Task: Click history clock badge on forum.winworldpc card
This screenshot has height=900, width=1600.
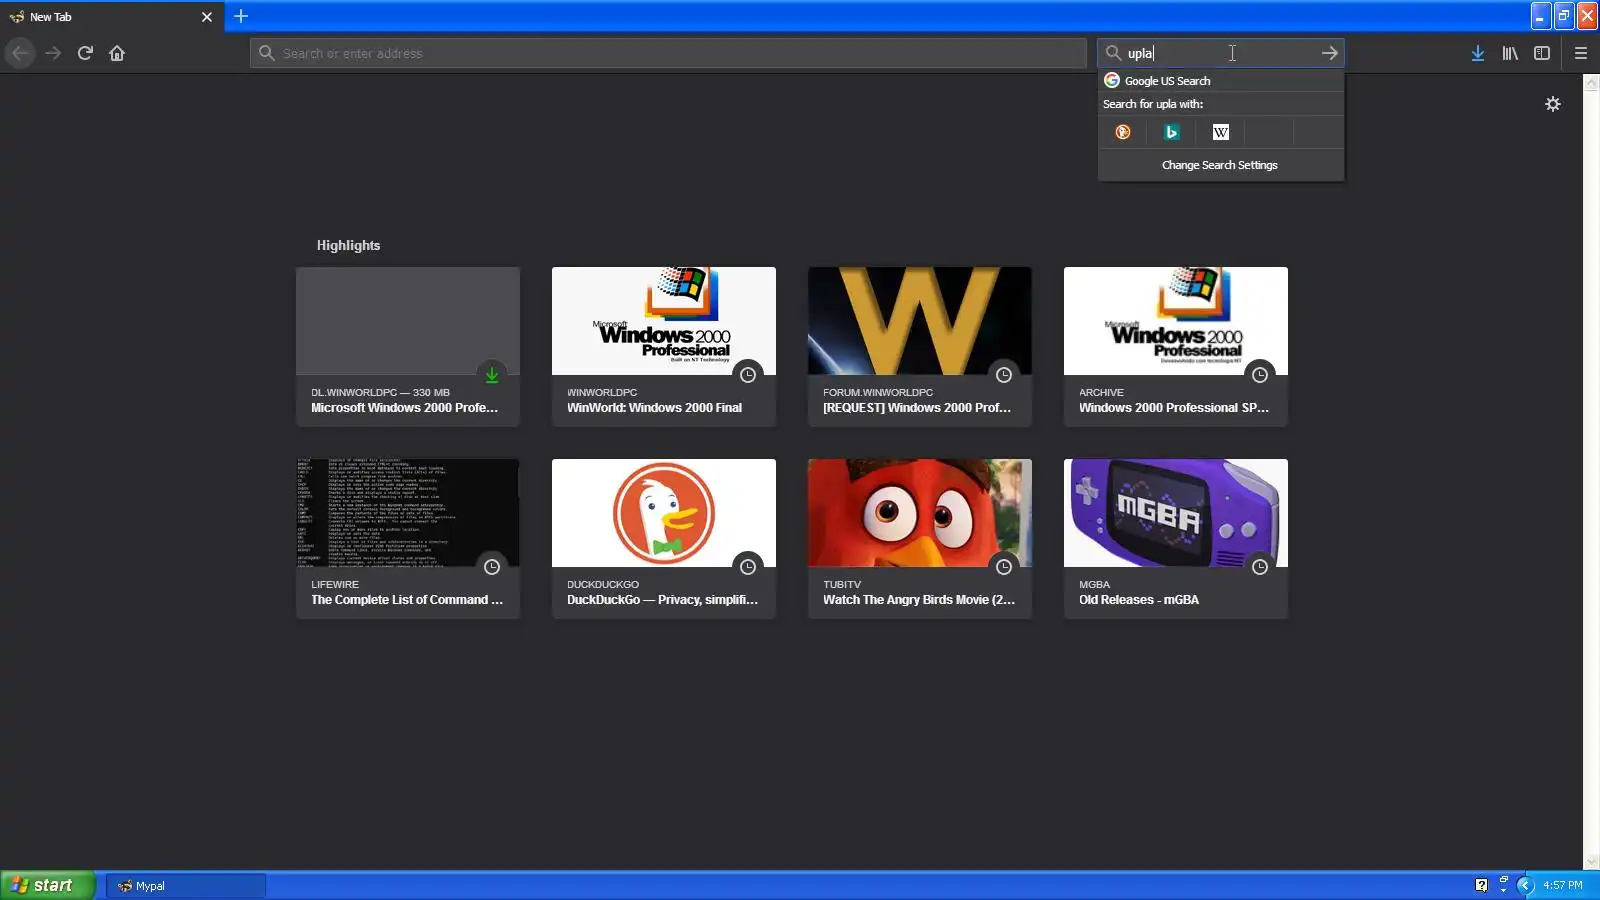Action: (1004, 375)
